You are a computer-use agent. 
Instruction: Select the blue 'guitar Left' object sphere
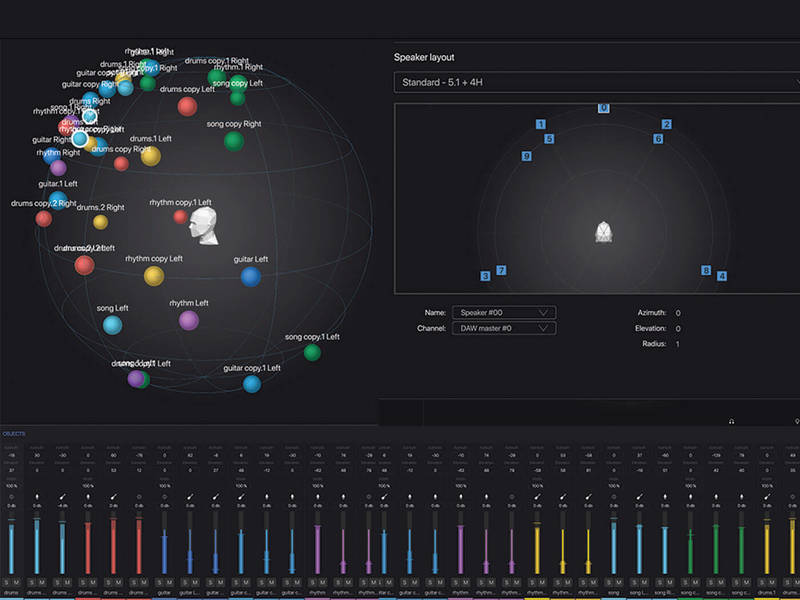tap(250, 276)
